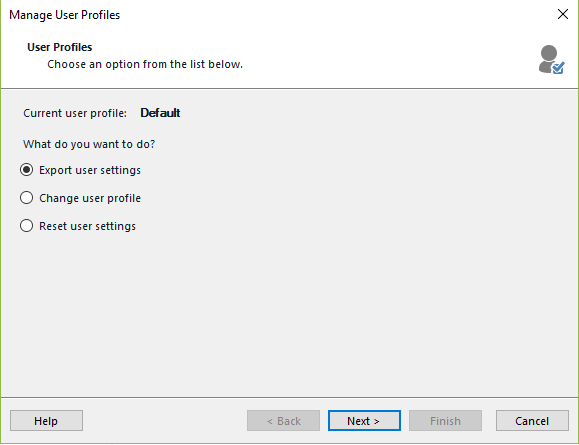This screenshot has height=445, width=579.
Task: Open Help for this wizard
Action: 47,421
